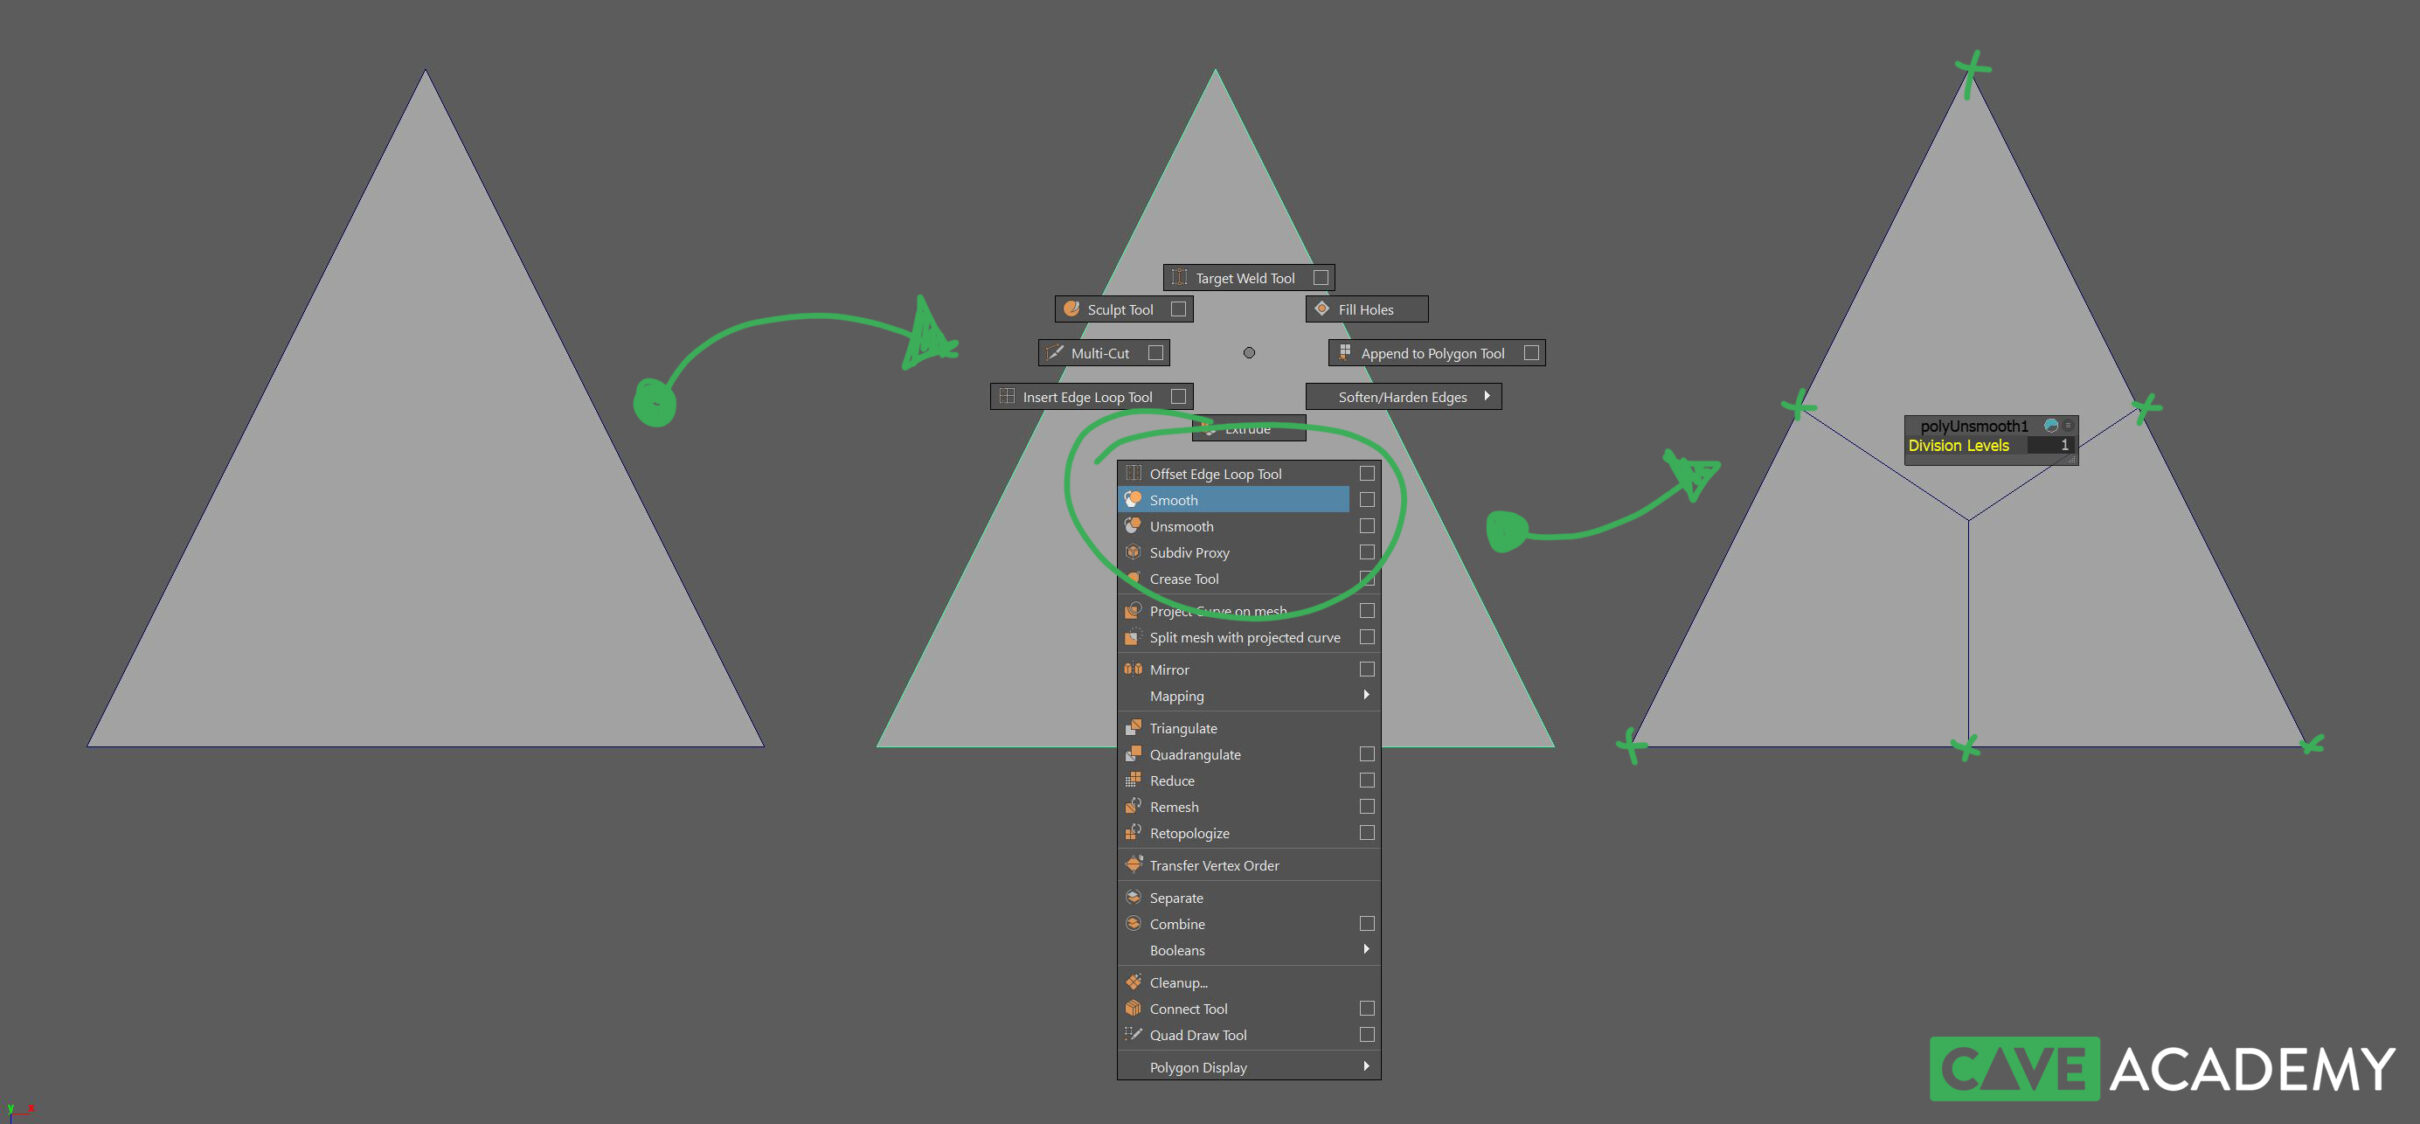Open the Combine options checkbox

coord(1367,923)
